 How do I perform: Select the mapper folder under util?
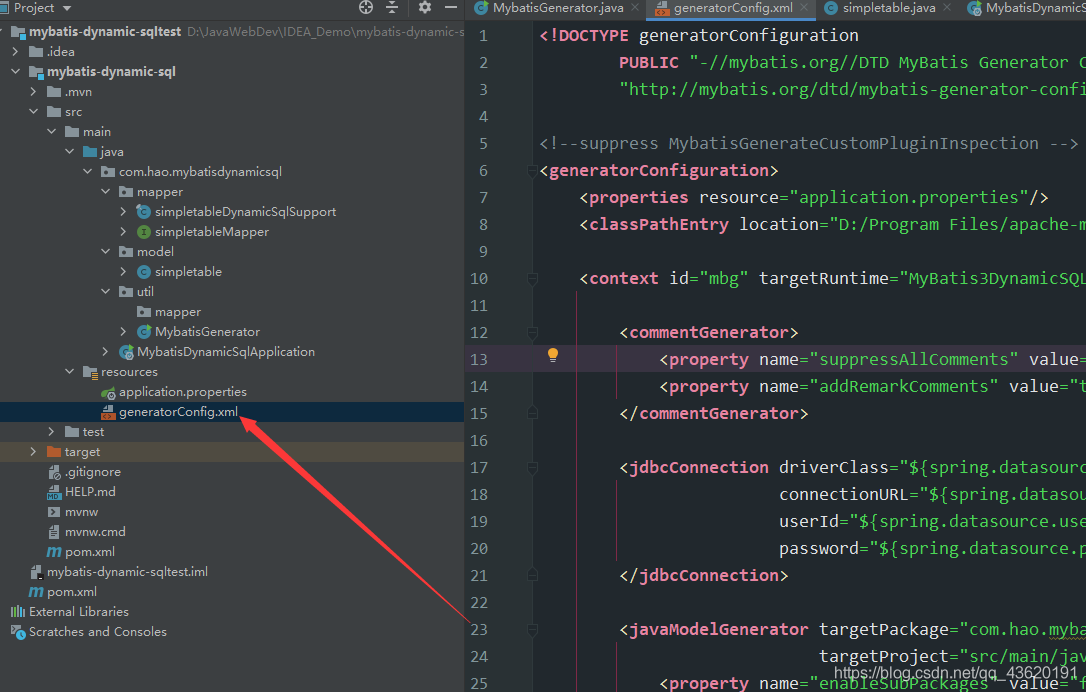tap(232, 312)
